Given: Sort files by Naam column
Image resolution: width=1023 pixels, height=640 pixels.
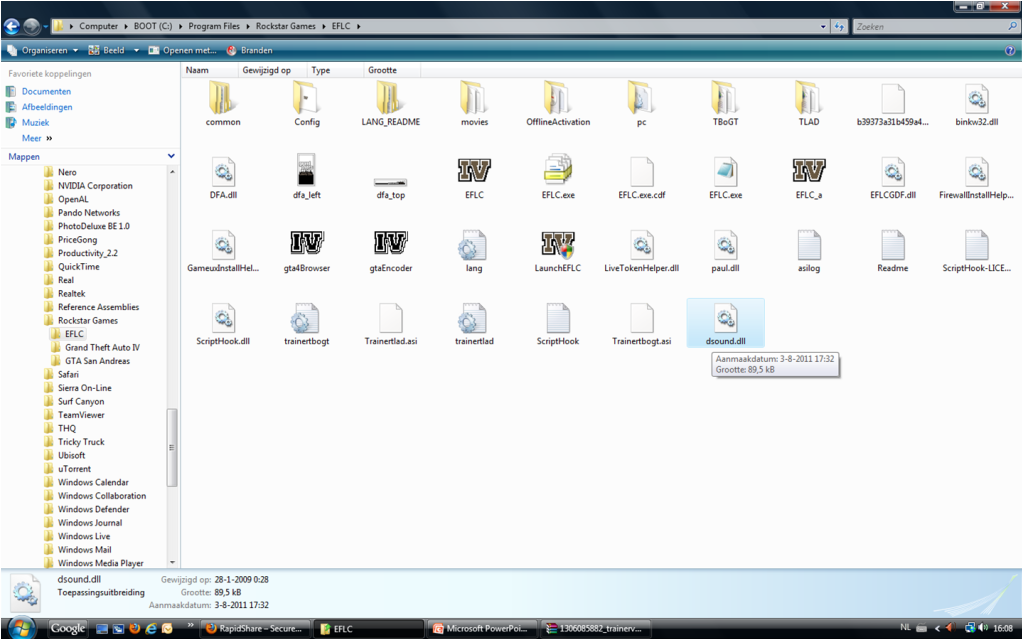Looking at the screenshot, I should (x=209, y=70).
